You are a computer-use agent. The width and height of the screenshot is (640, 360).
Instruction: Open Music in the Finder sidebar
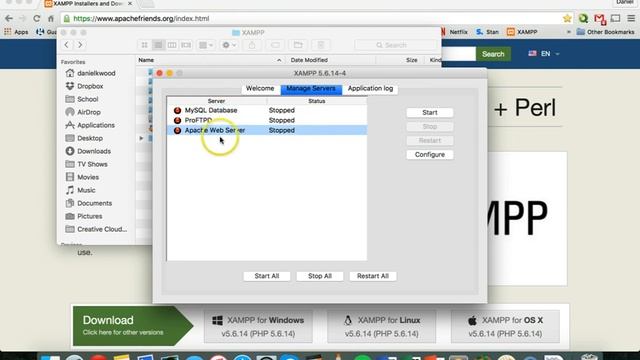pos(86,191)
